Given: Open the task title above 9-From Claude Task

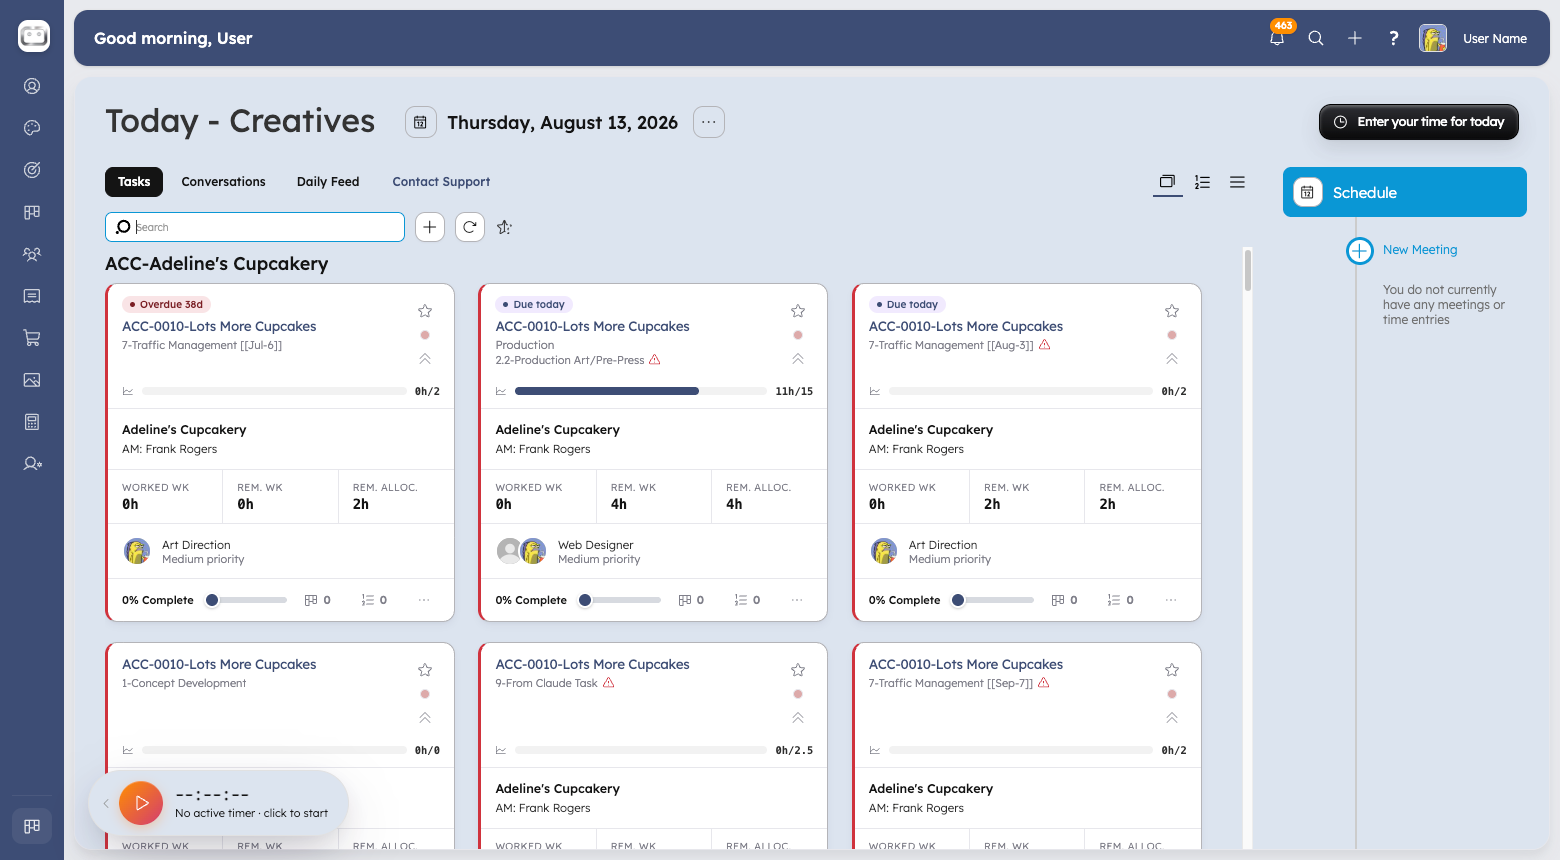Looking at the screenshot, I should 593,664.
